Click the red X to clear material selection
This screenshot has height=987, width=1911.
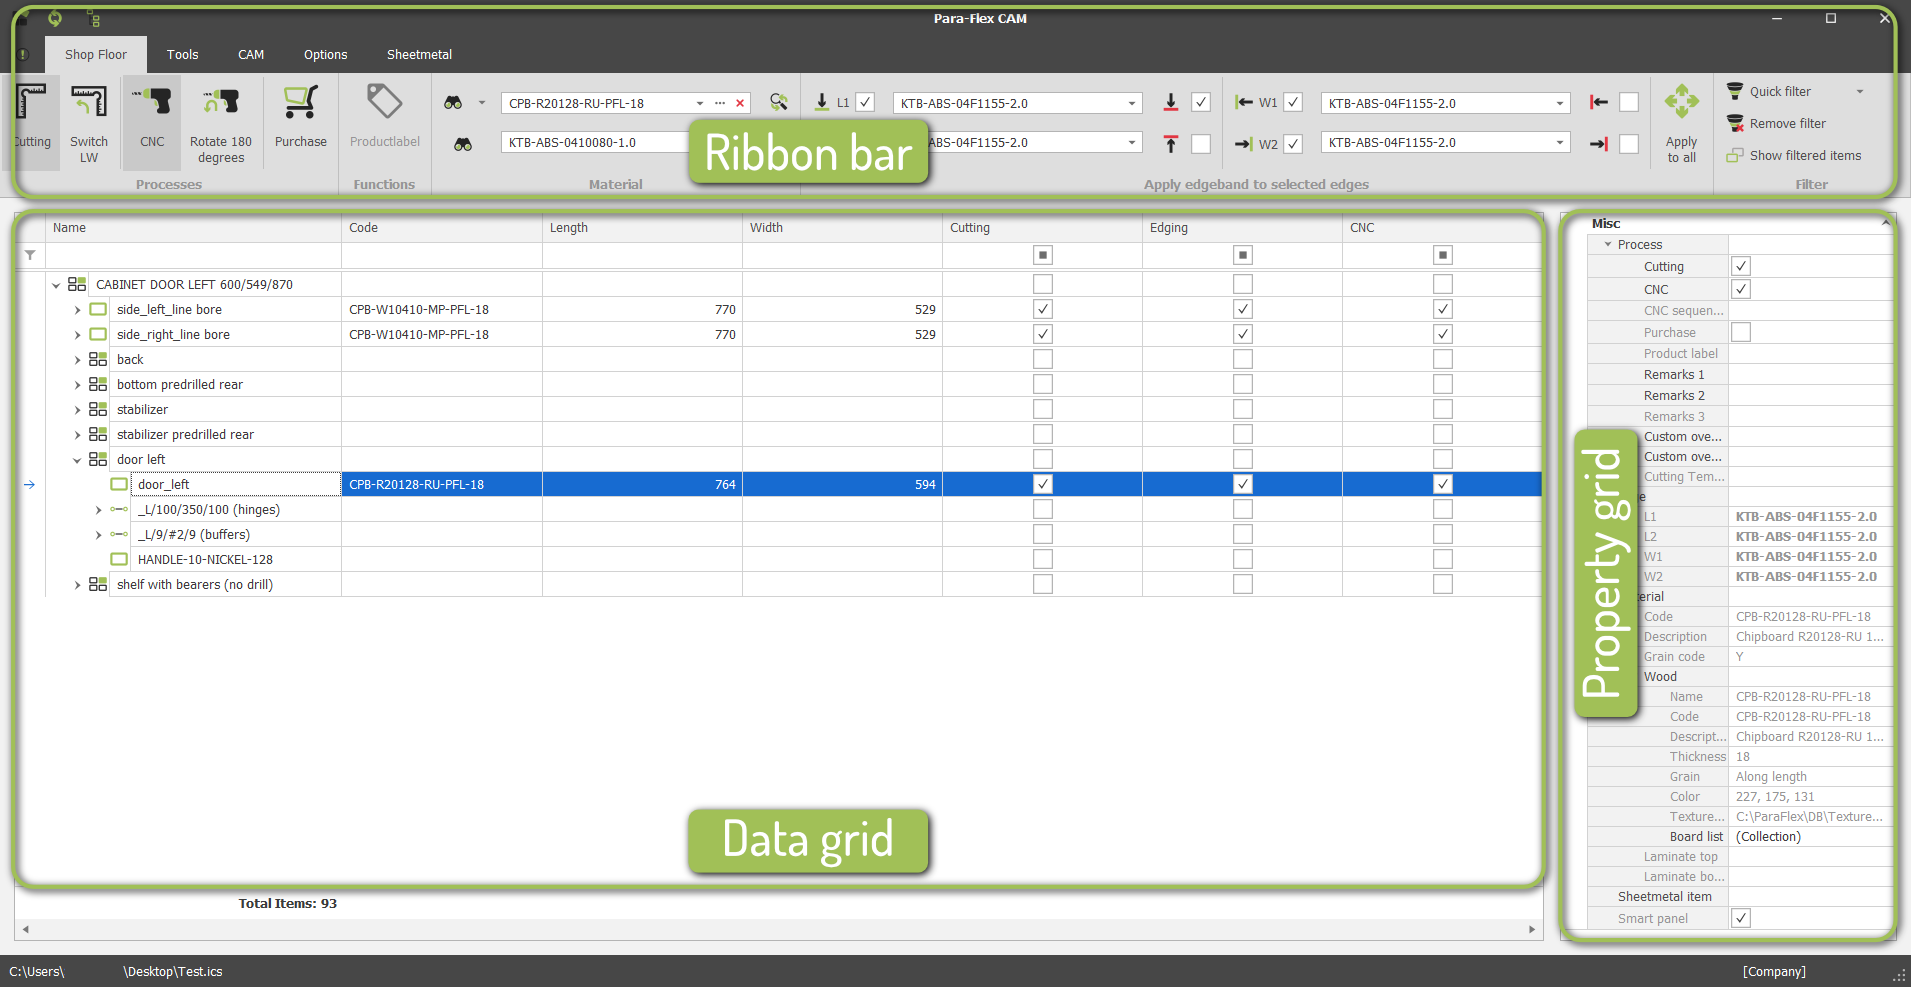[x=740, y=102]
